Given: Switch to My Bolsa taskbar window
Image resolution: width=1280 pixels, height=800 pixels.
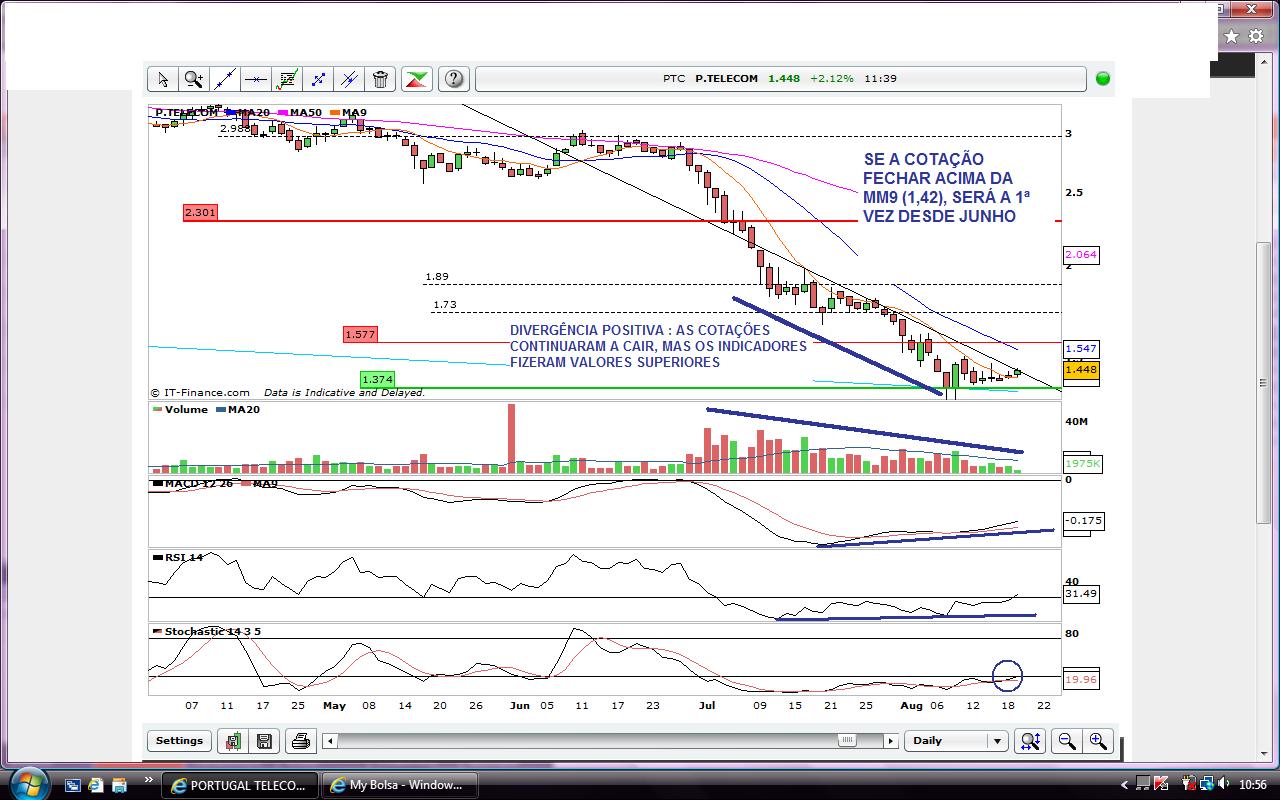Looking at the screenshot, I should point(399,785).
